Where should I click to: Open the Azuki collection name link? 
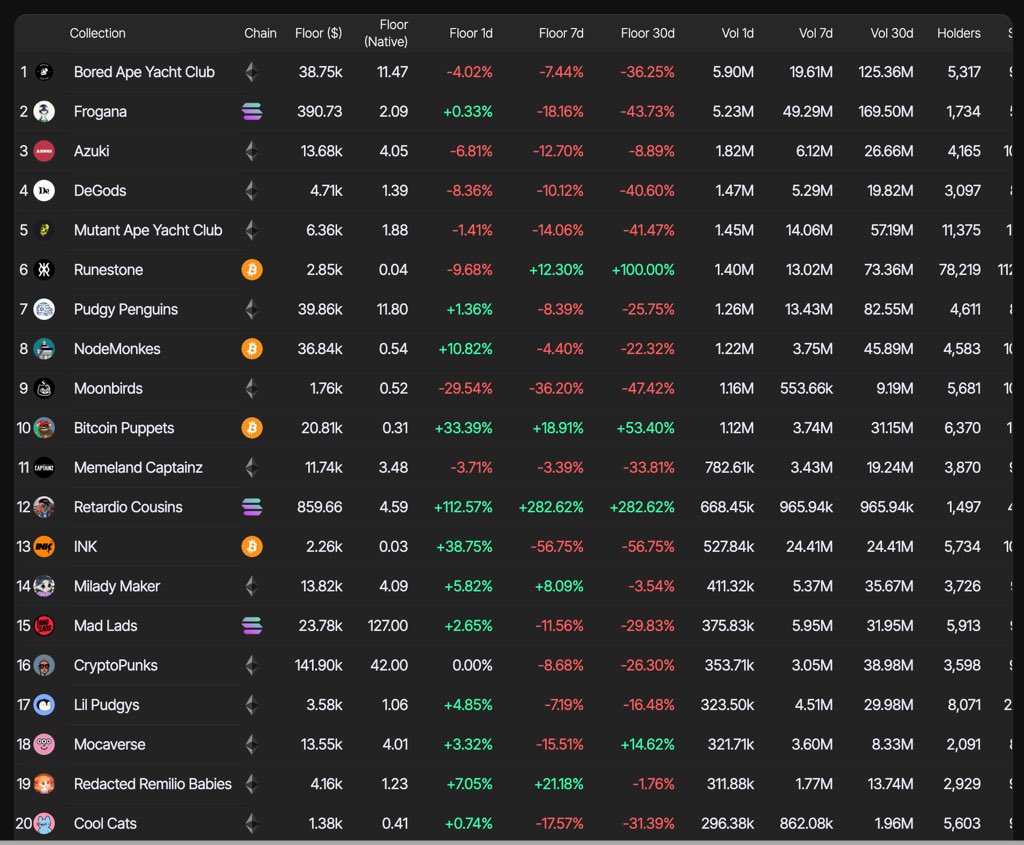point(91,151)
